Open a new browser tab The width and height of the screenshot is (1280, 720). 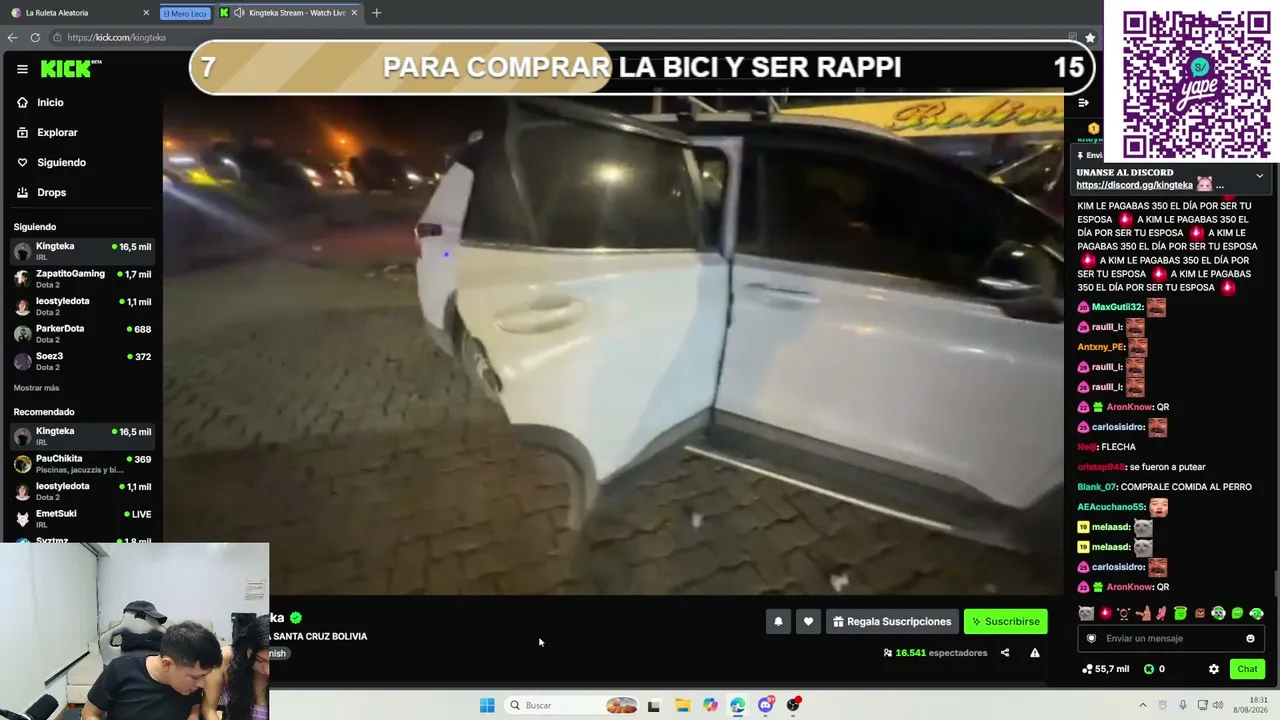point(376,13)
